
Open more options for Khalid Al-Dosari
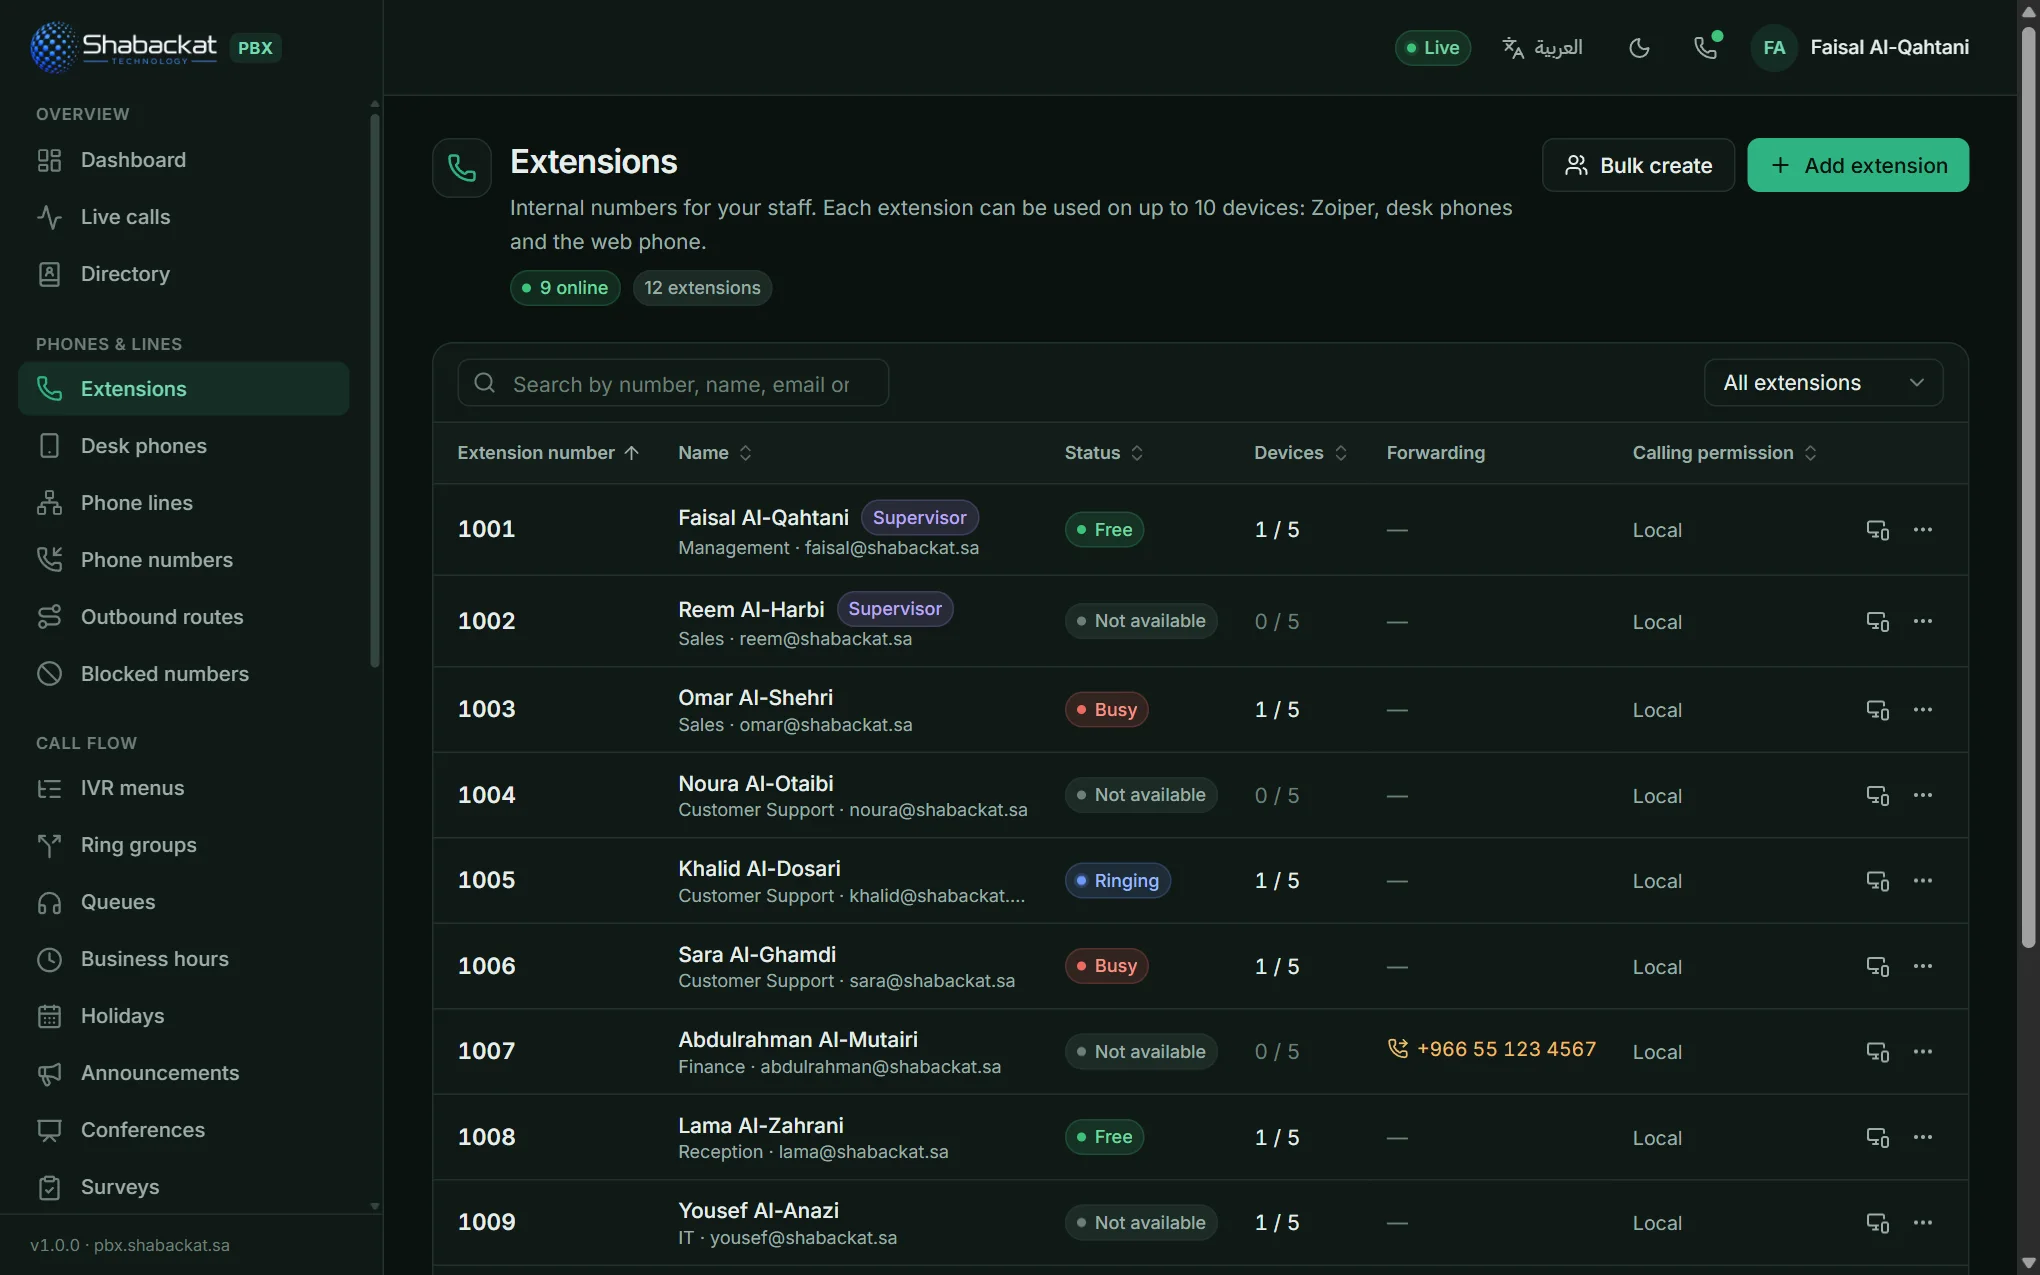[x=1923, y=881]
